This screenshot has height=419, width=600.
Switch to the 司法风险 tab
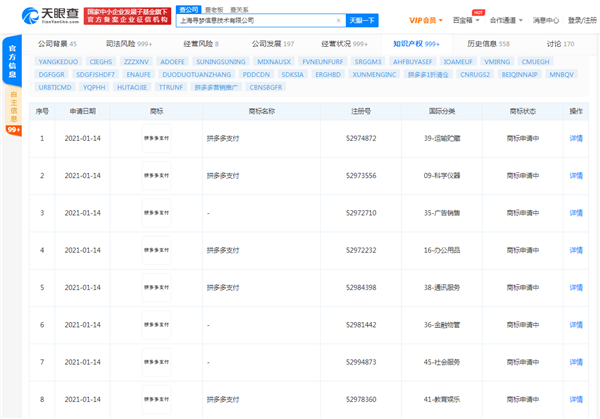pyautogui.click(x=128, y=45)
